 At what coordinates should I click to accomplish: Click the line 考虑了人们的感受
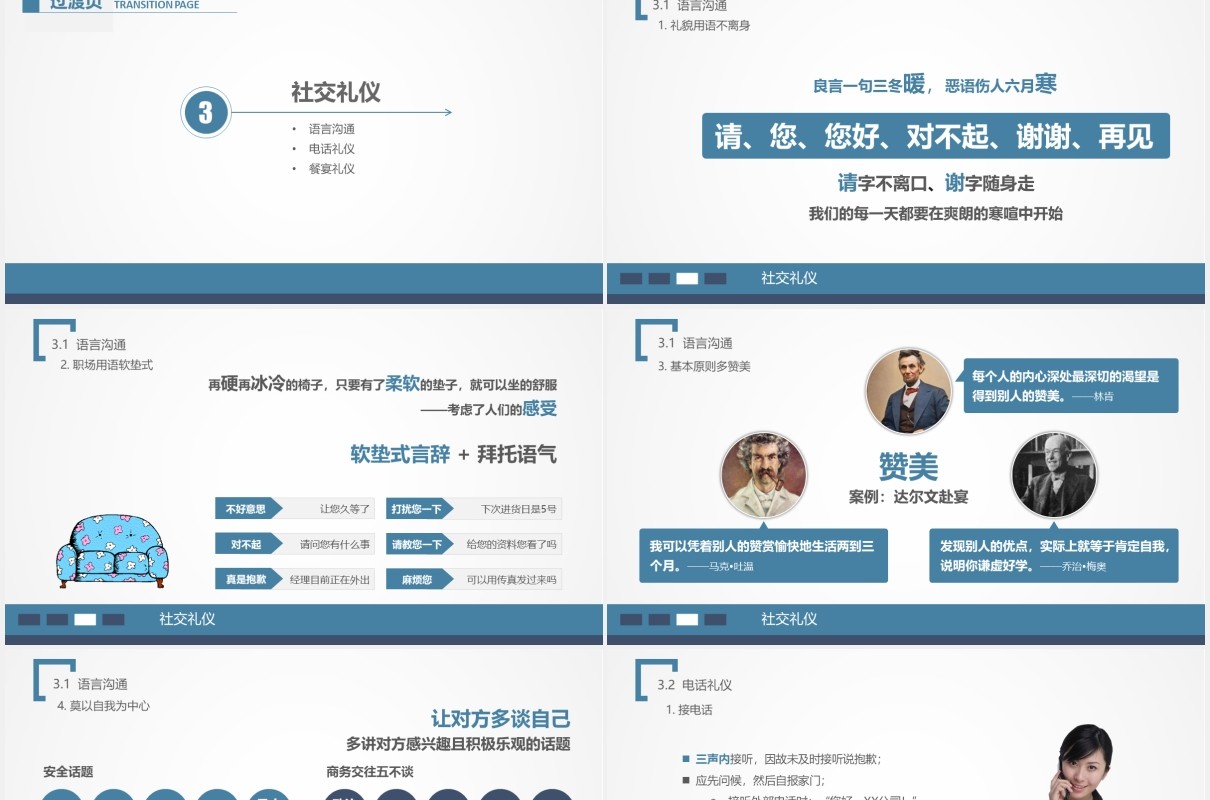coord(488,408)
